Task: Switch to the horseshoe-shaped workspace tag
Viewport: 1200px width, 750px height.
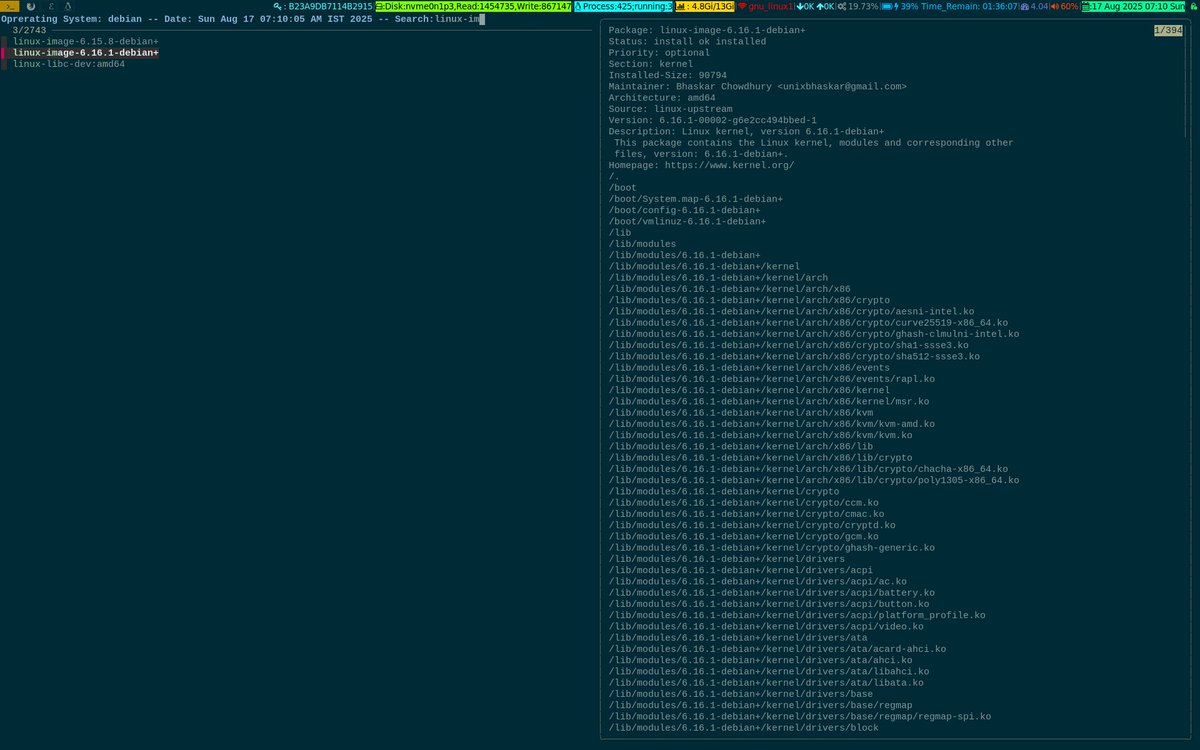Action: click(x=31, y=6)
